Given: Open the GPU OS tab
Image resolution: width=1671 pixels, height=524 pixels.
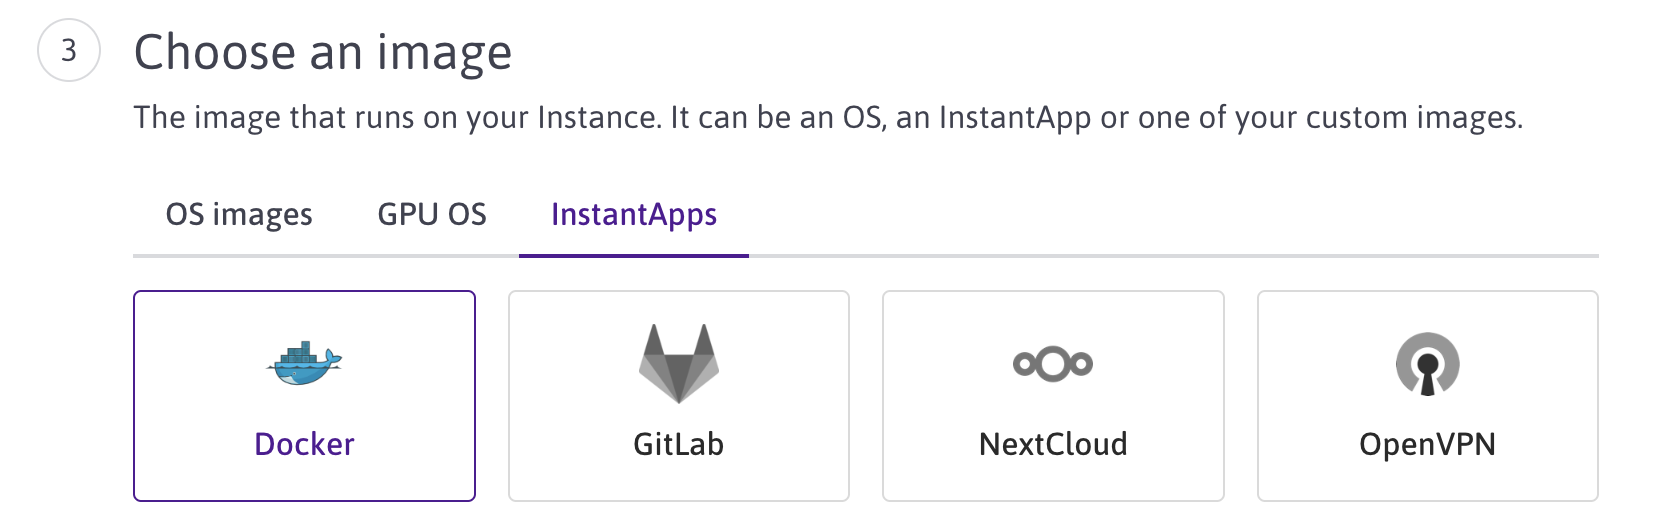Looking at the screenshot, I should click(x=432, y=215).
